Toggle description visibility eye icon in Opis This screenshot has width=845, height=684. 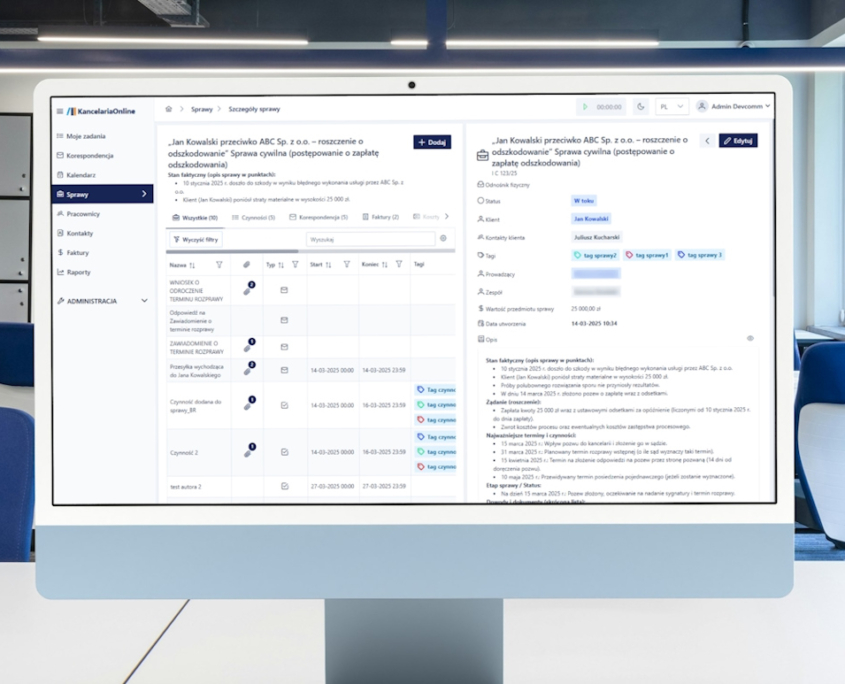point(750,339)
